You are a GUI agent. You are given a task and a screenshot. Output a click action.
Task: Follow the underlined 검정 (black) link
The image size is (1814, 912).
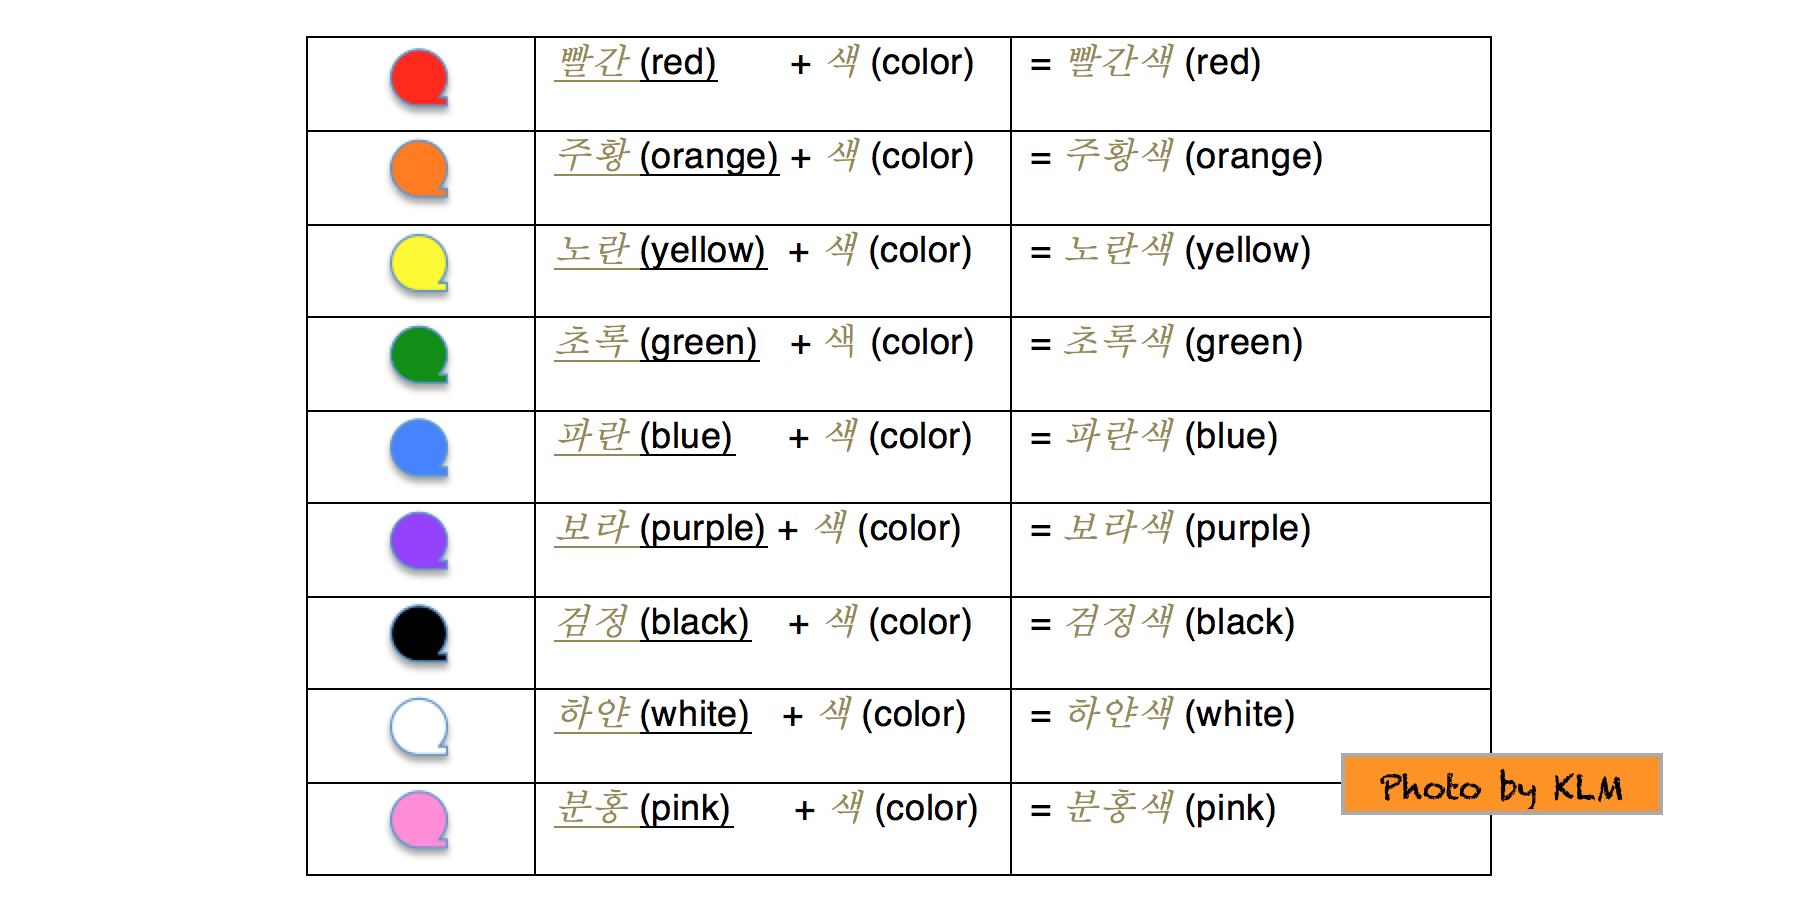pyautogui.click(x=653, y=623)
